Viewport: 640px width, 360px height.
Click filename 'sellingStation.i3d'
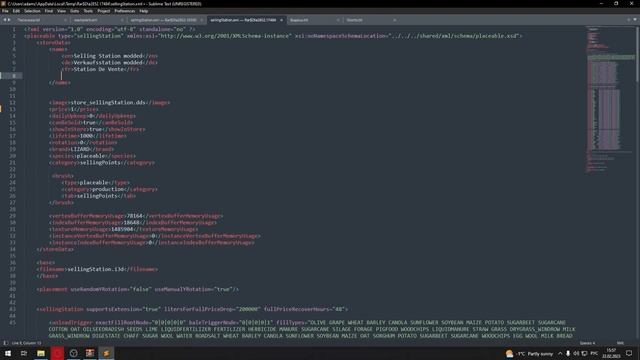[x=96, y=269]
